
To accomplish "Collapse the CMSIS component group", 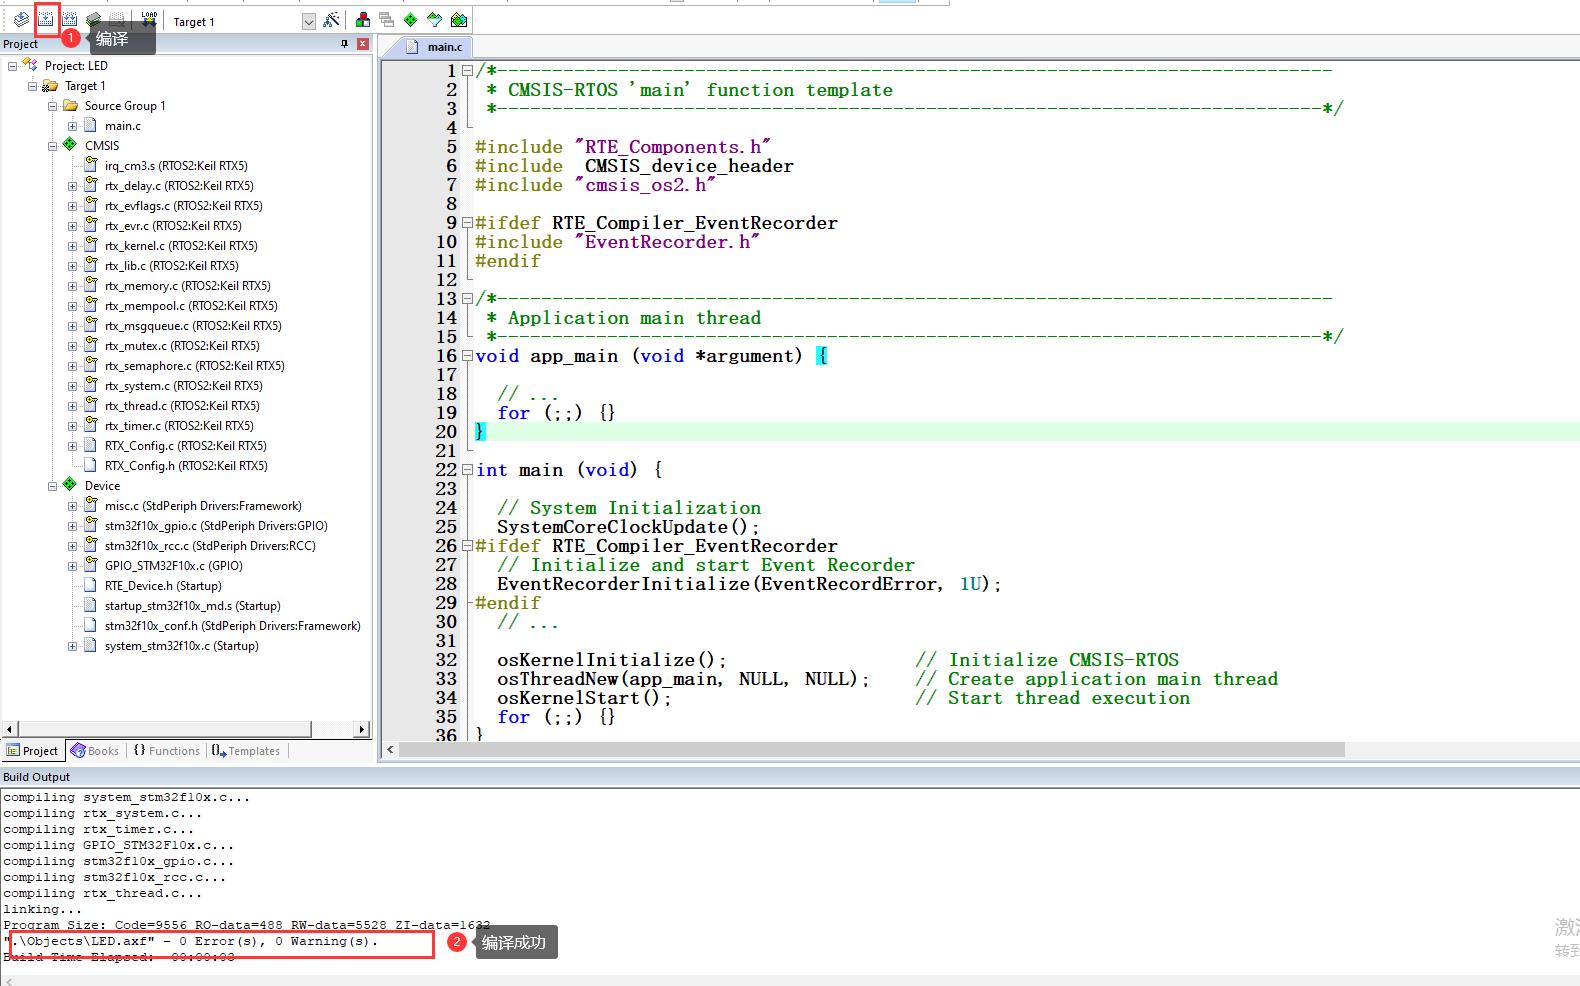I will (52, 146).
